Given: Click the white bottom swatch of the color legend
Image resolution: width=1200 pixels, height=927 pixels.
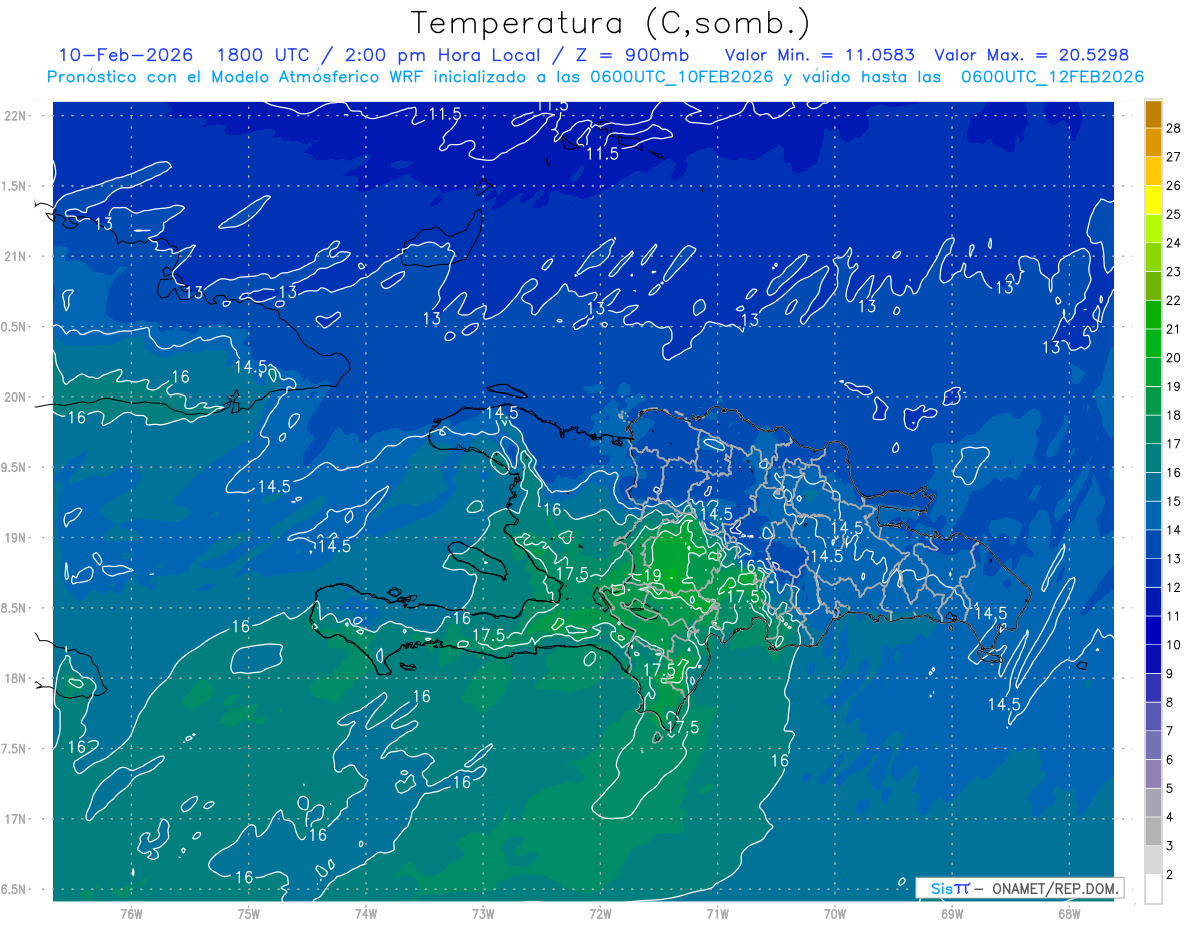Looking at the screenshot, I should [x=1154, y=889].
